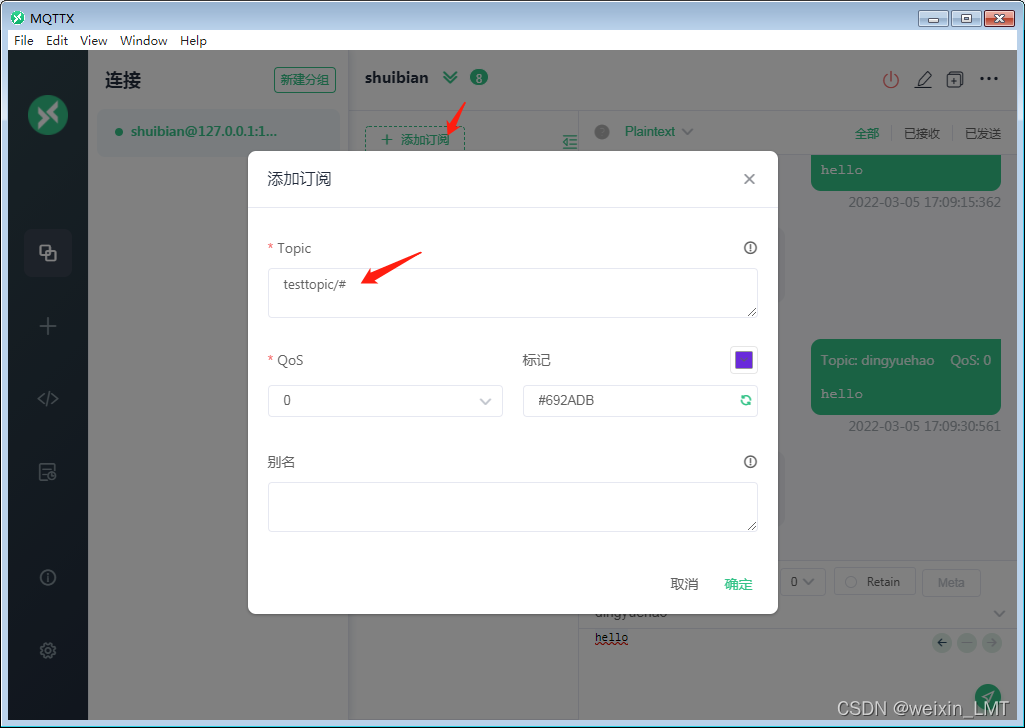Switch to the 已发送 messages tab
The height and width of the screenshot is (728, 1025).
pos(983,133)
